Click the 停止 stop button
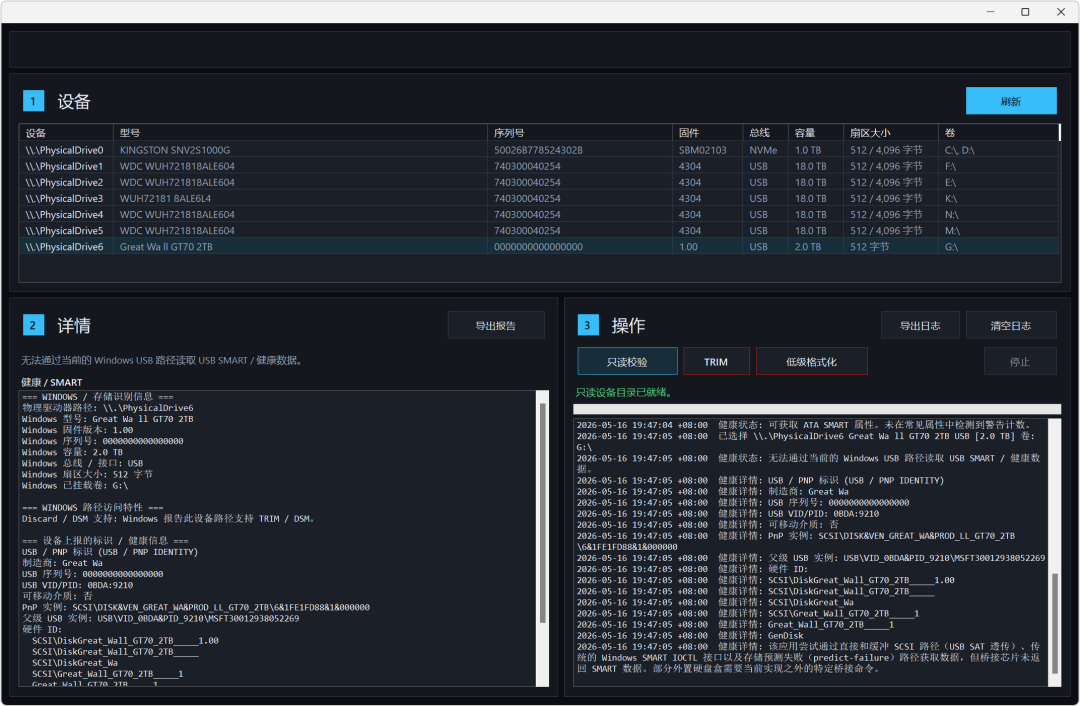This screenshot has width=1080, height=706. click(1019, 362)
